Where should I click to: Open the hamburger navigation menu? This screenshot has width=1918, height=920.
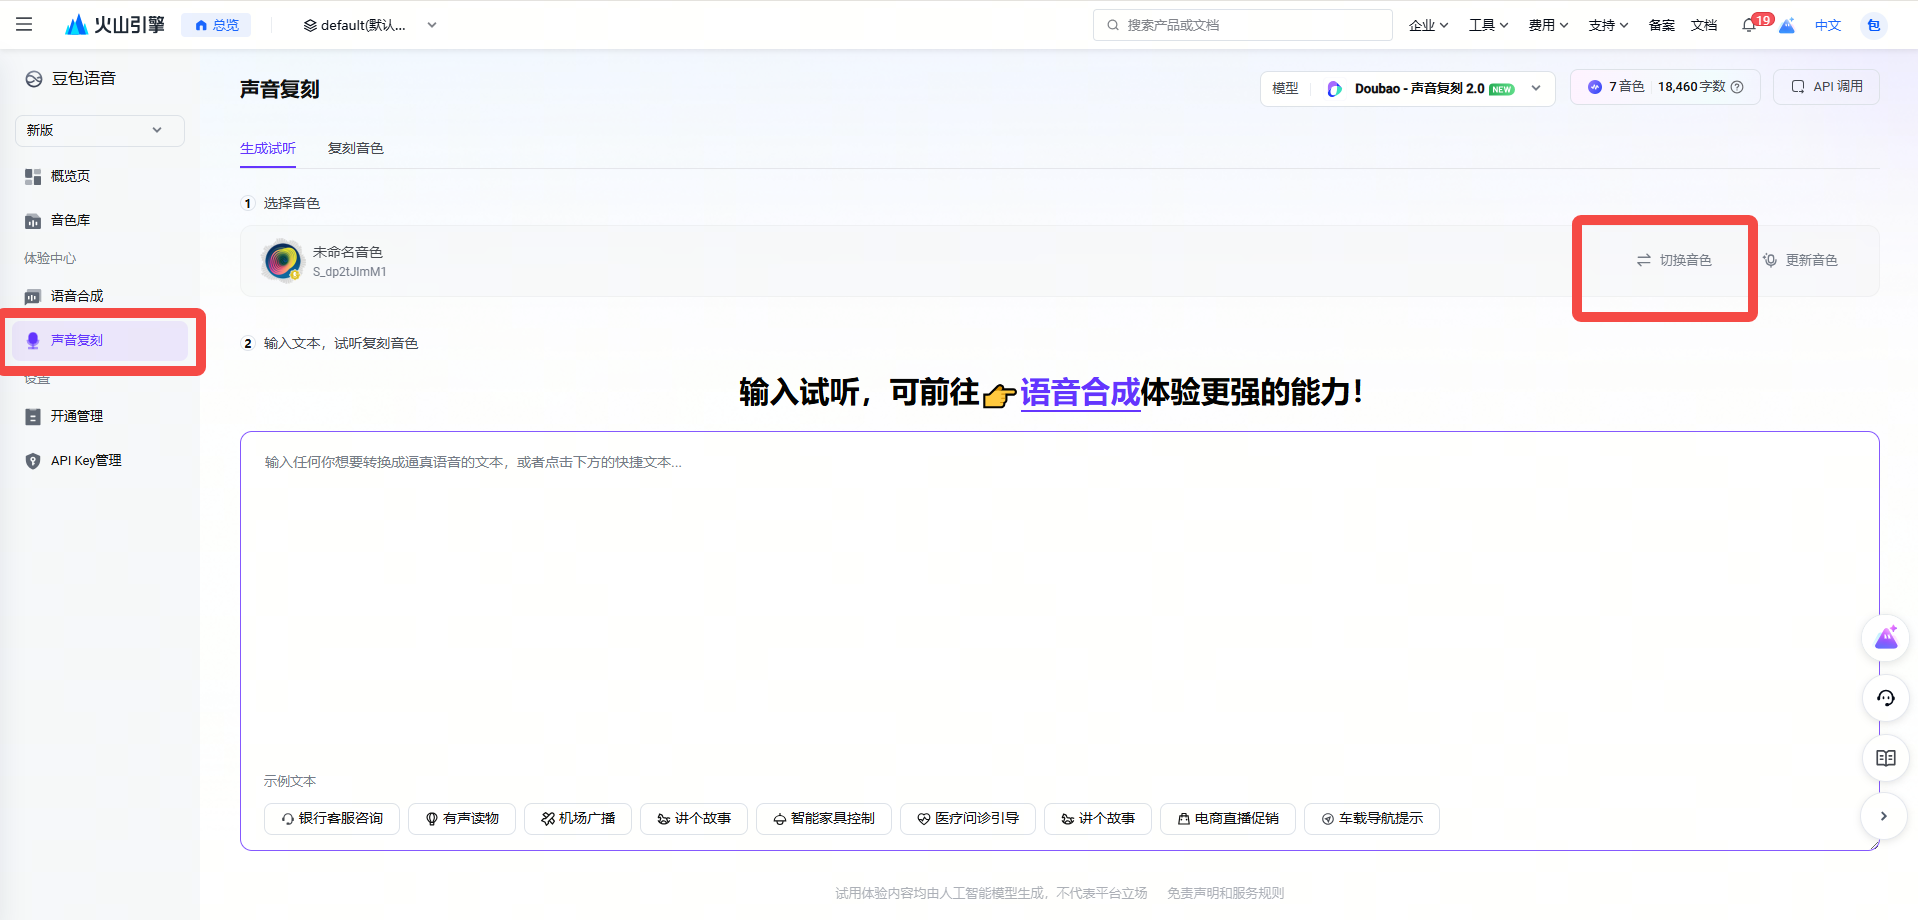click(x=24, y=25)
